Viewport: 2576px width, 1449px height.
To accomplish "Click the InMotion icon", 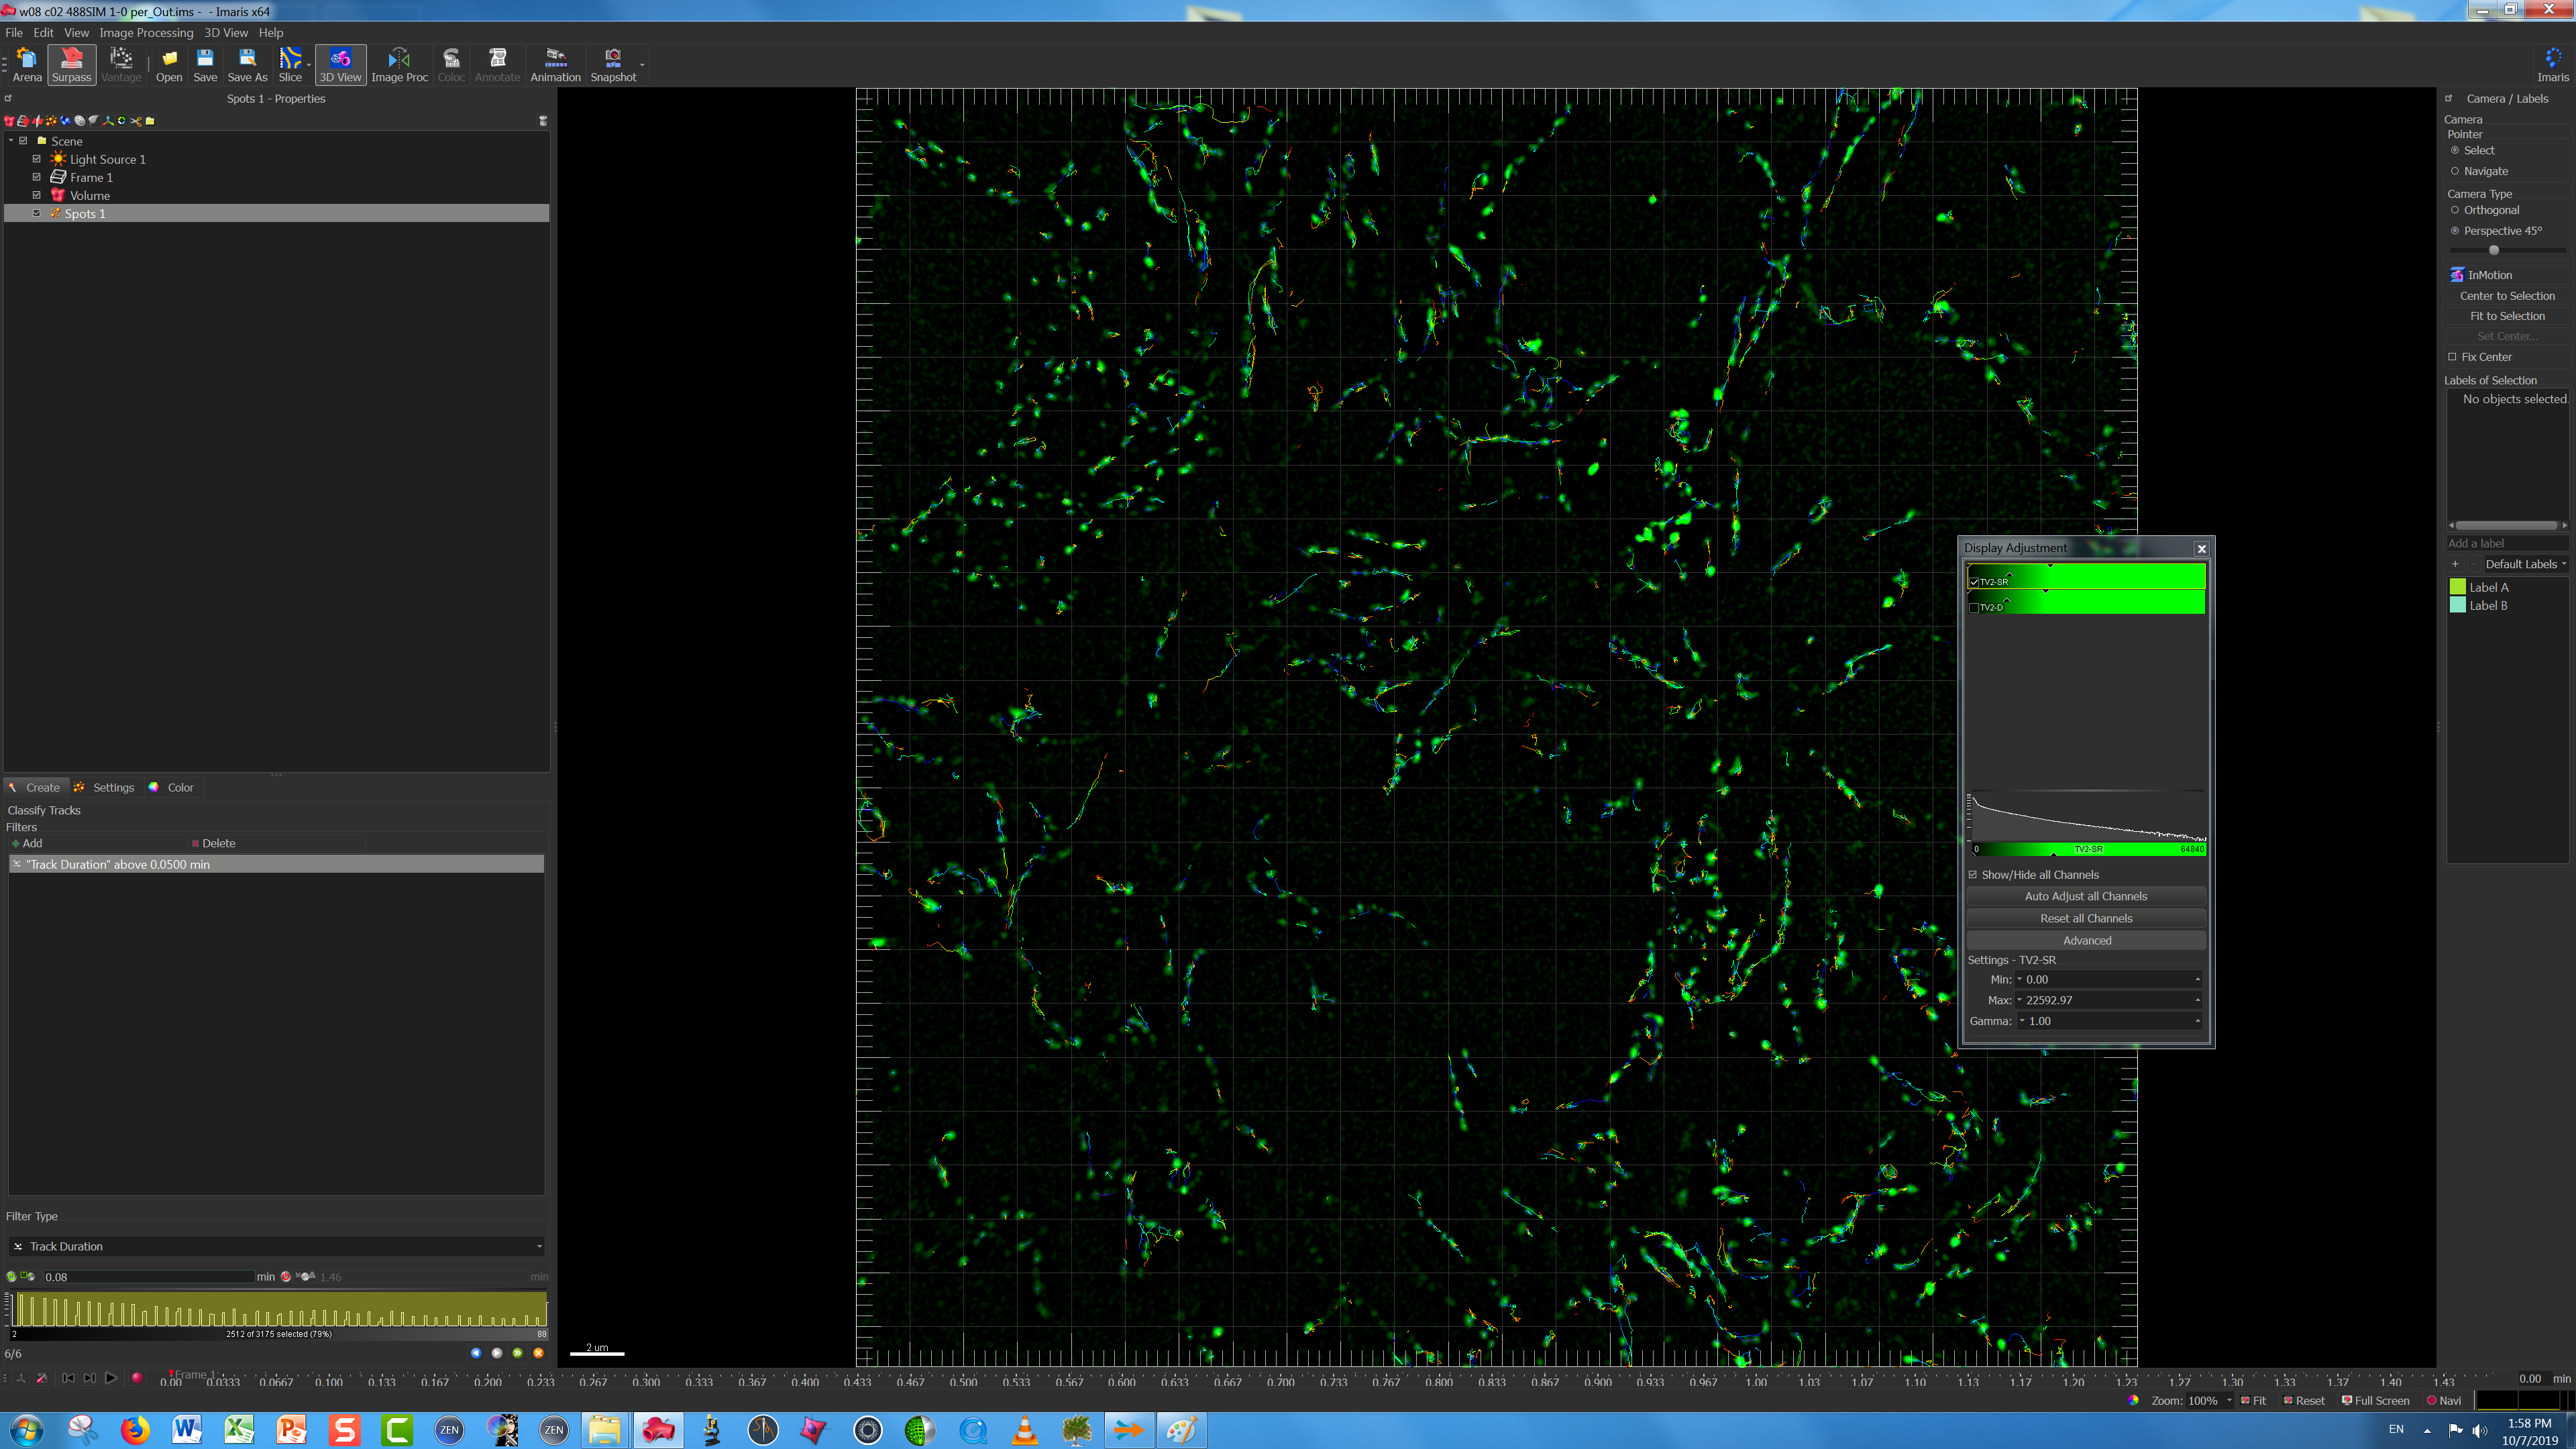I will tap(2457, 275).
